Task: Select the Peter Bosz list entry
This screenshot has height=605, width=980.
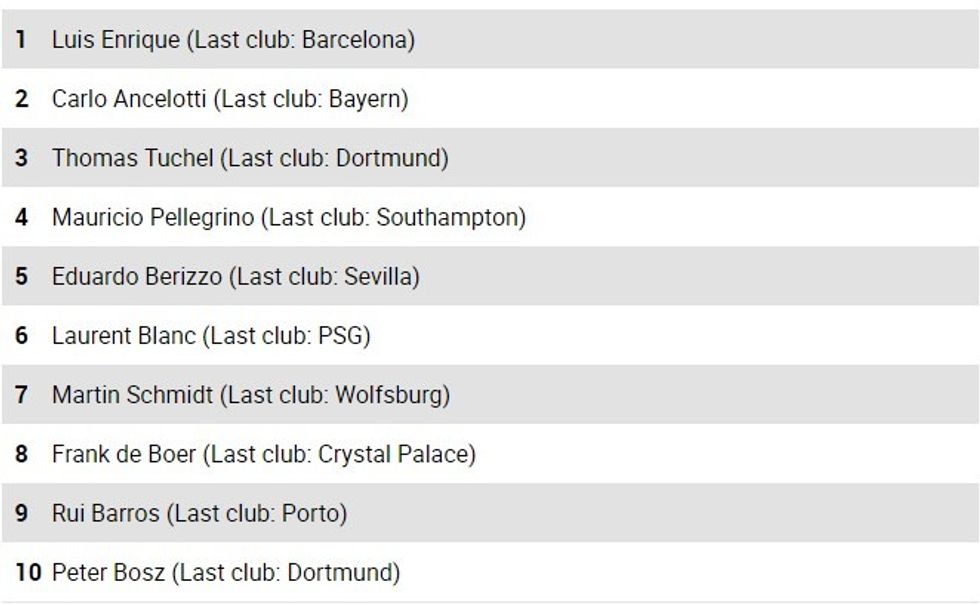Action: (226, 573)
